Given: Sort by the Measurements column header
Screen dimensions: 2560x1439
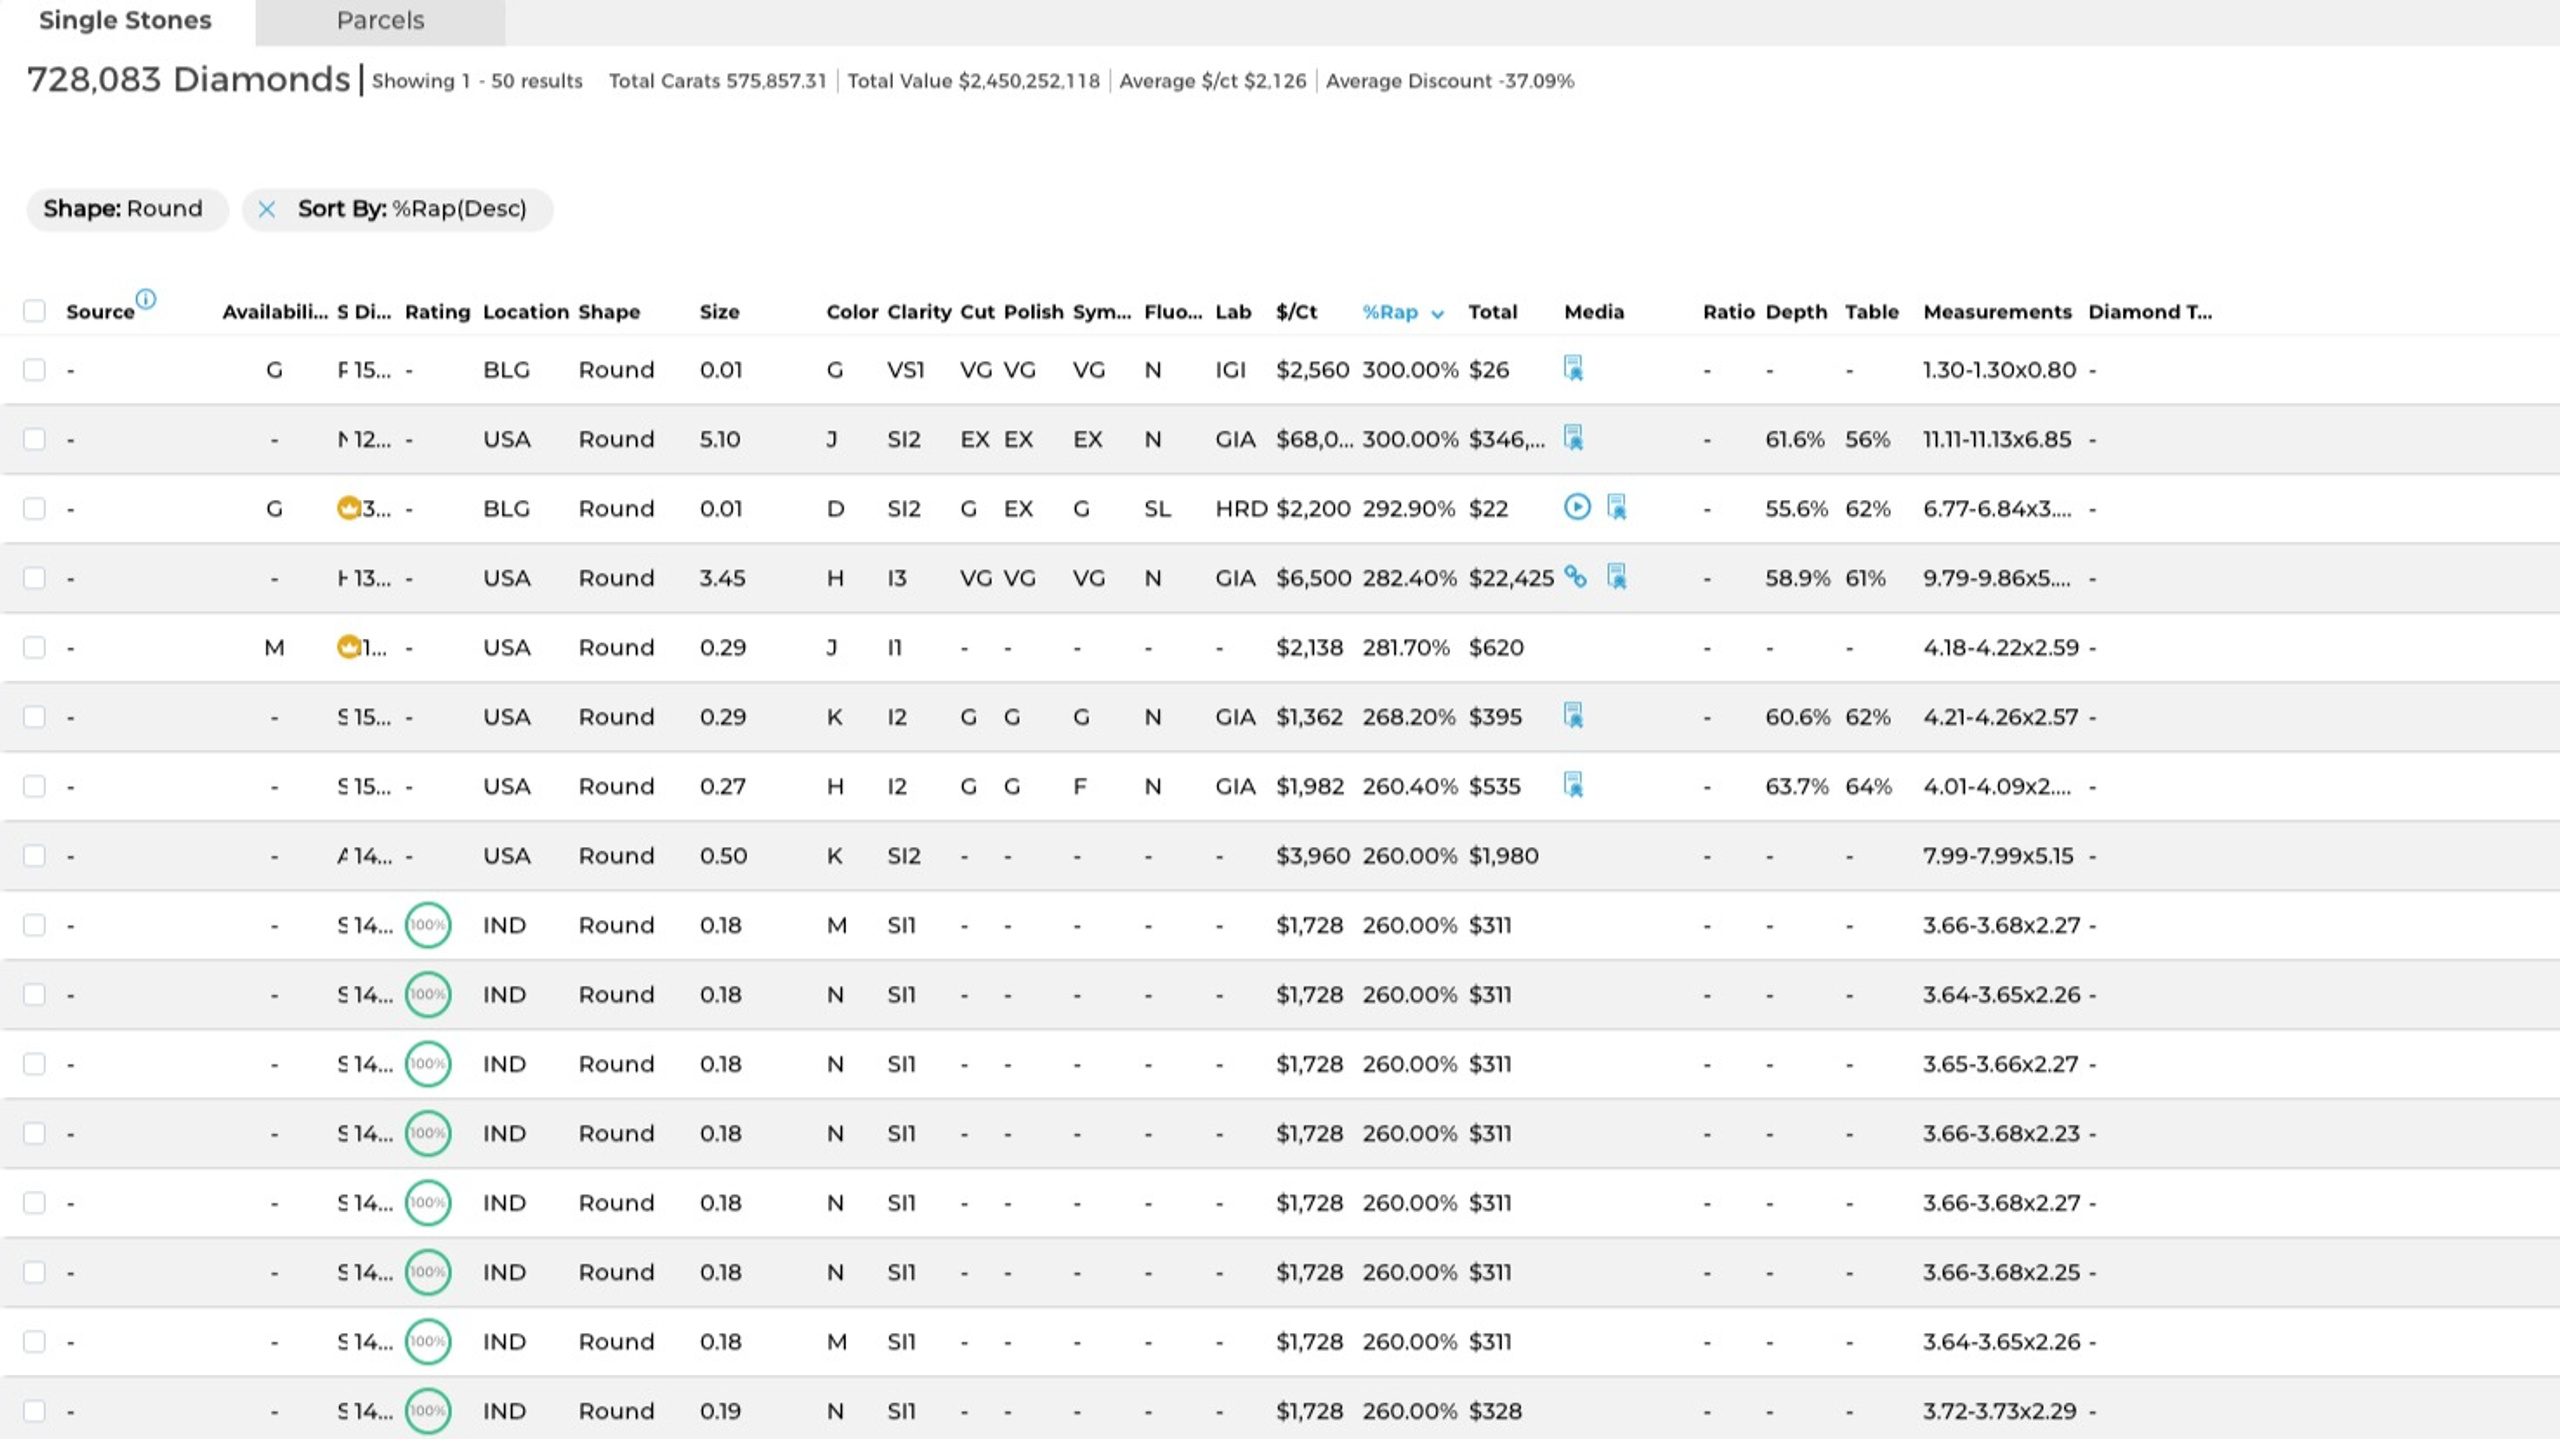Looking at the screenshot, I should [x=1997, y=312].
